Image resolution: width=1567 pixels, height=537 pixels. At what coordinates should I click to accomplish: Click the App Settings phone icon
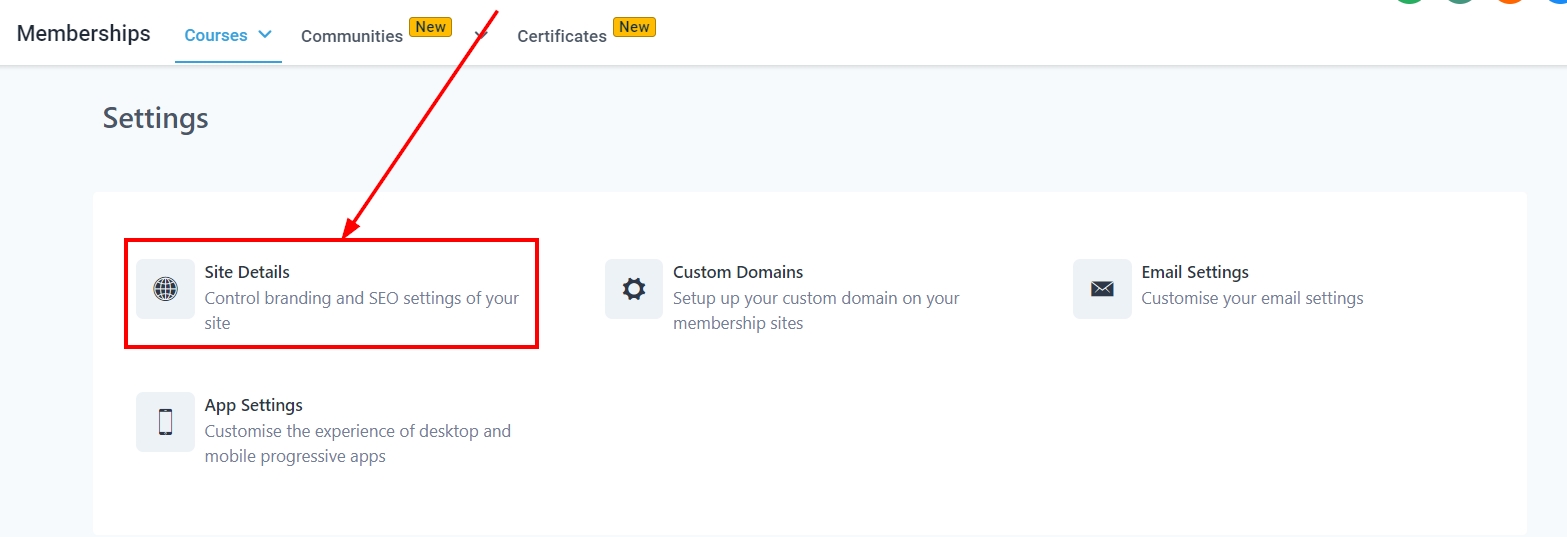pyautogui.click(x=165, y=422)
